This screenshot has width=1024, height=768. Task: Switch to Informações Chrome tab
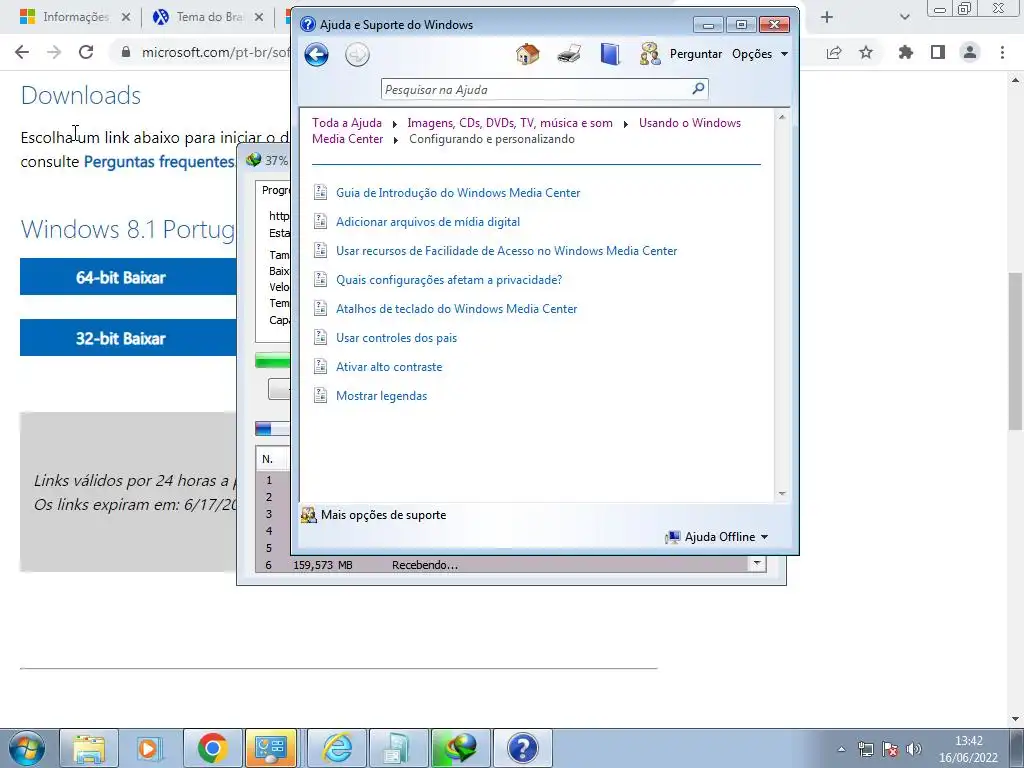tap(74, 17)
